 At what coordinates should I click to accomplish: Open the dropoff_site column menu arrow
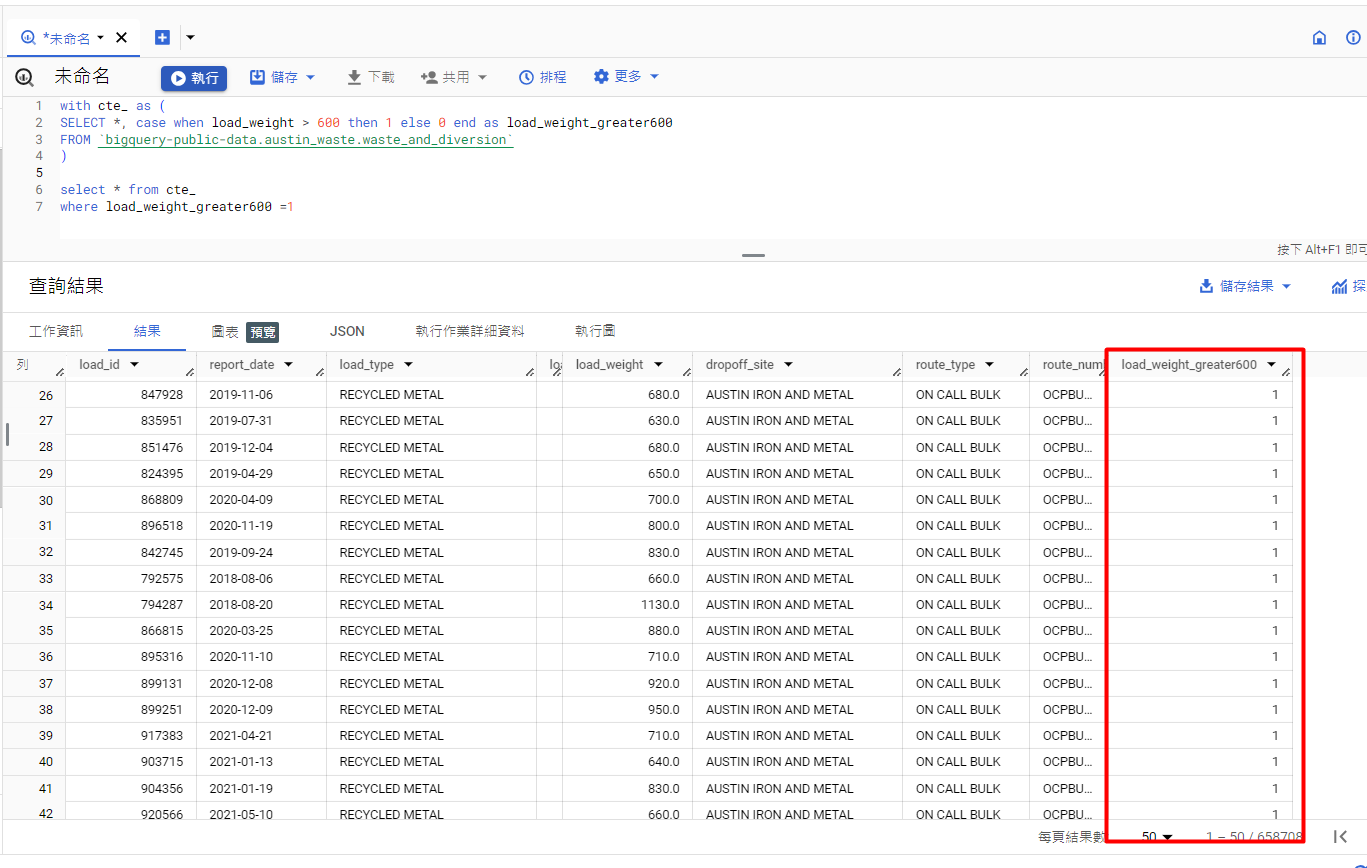[x=788, y=365]
